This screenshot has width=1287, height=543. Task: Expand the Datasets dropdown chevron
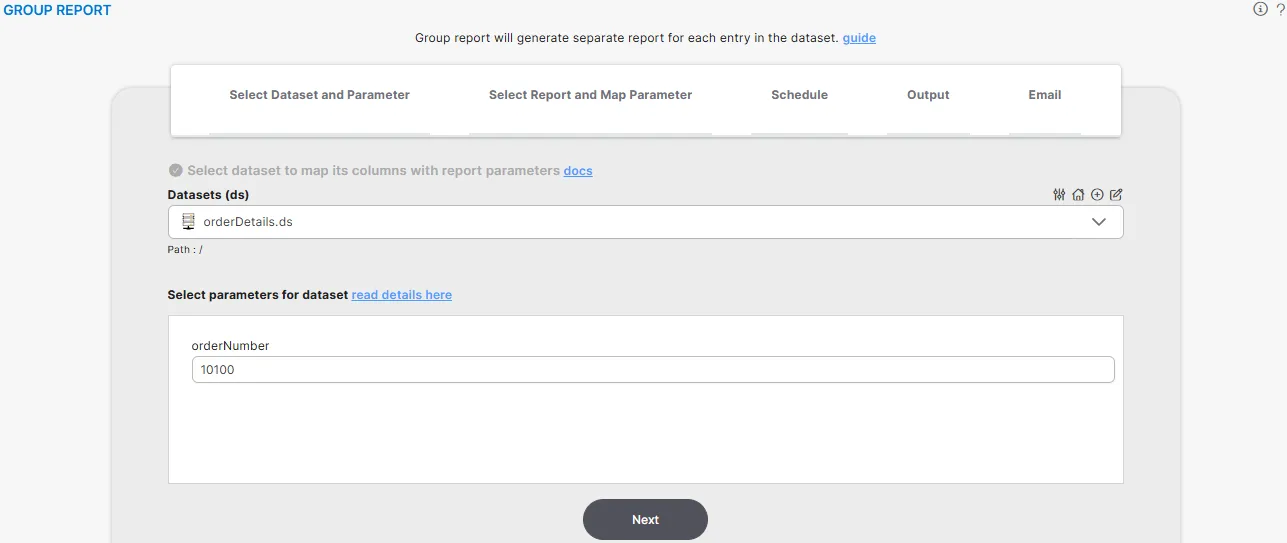point(1099,222)
